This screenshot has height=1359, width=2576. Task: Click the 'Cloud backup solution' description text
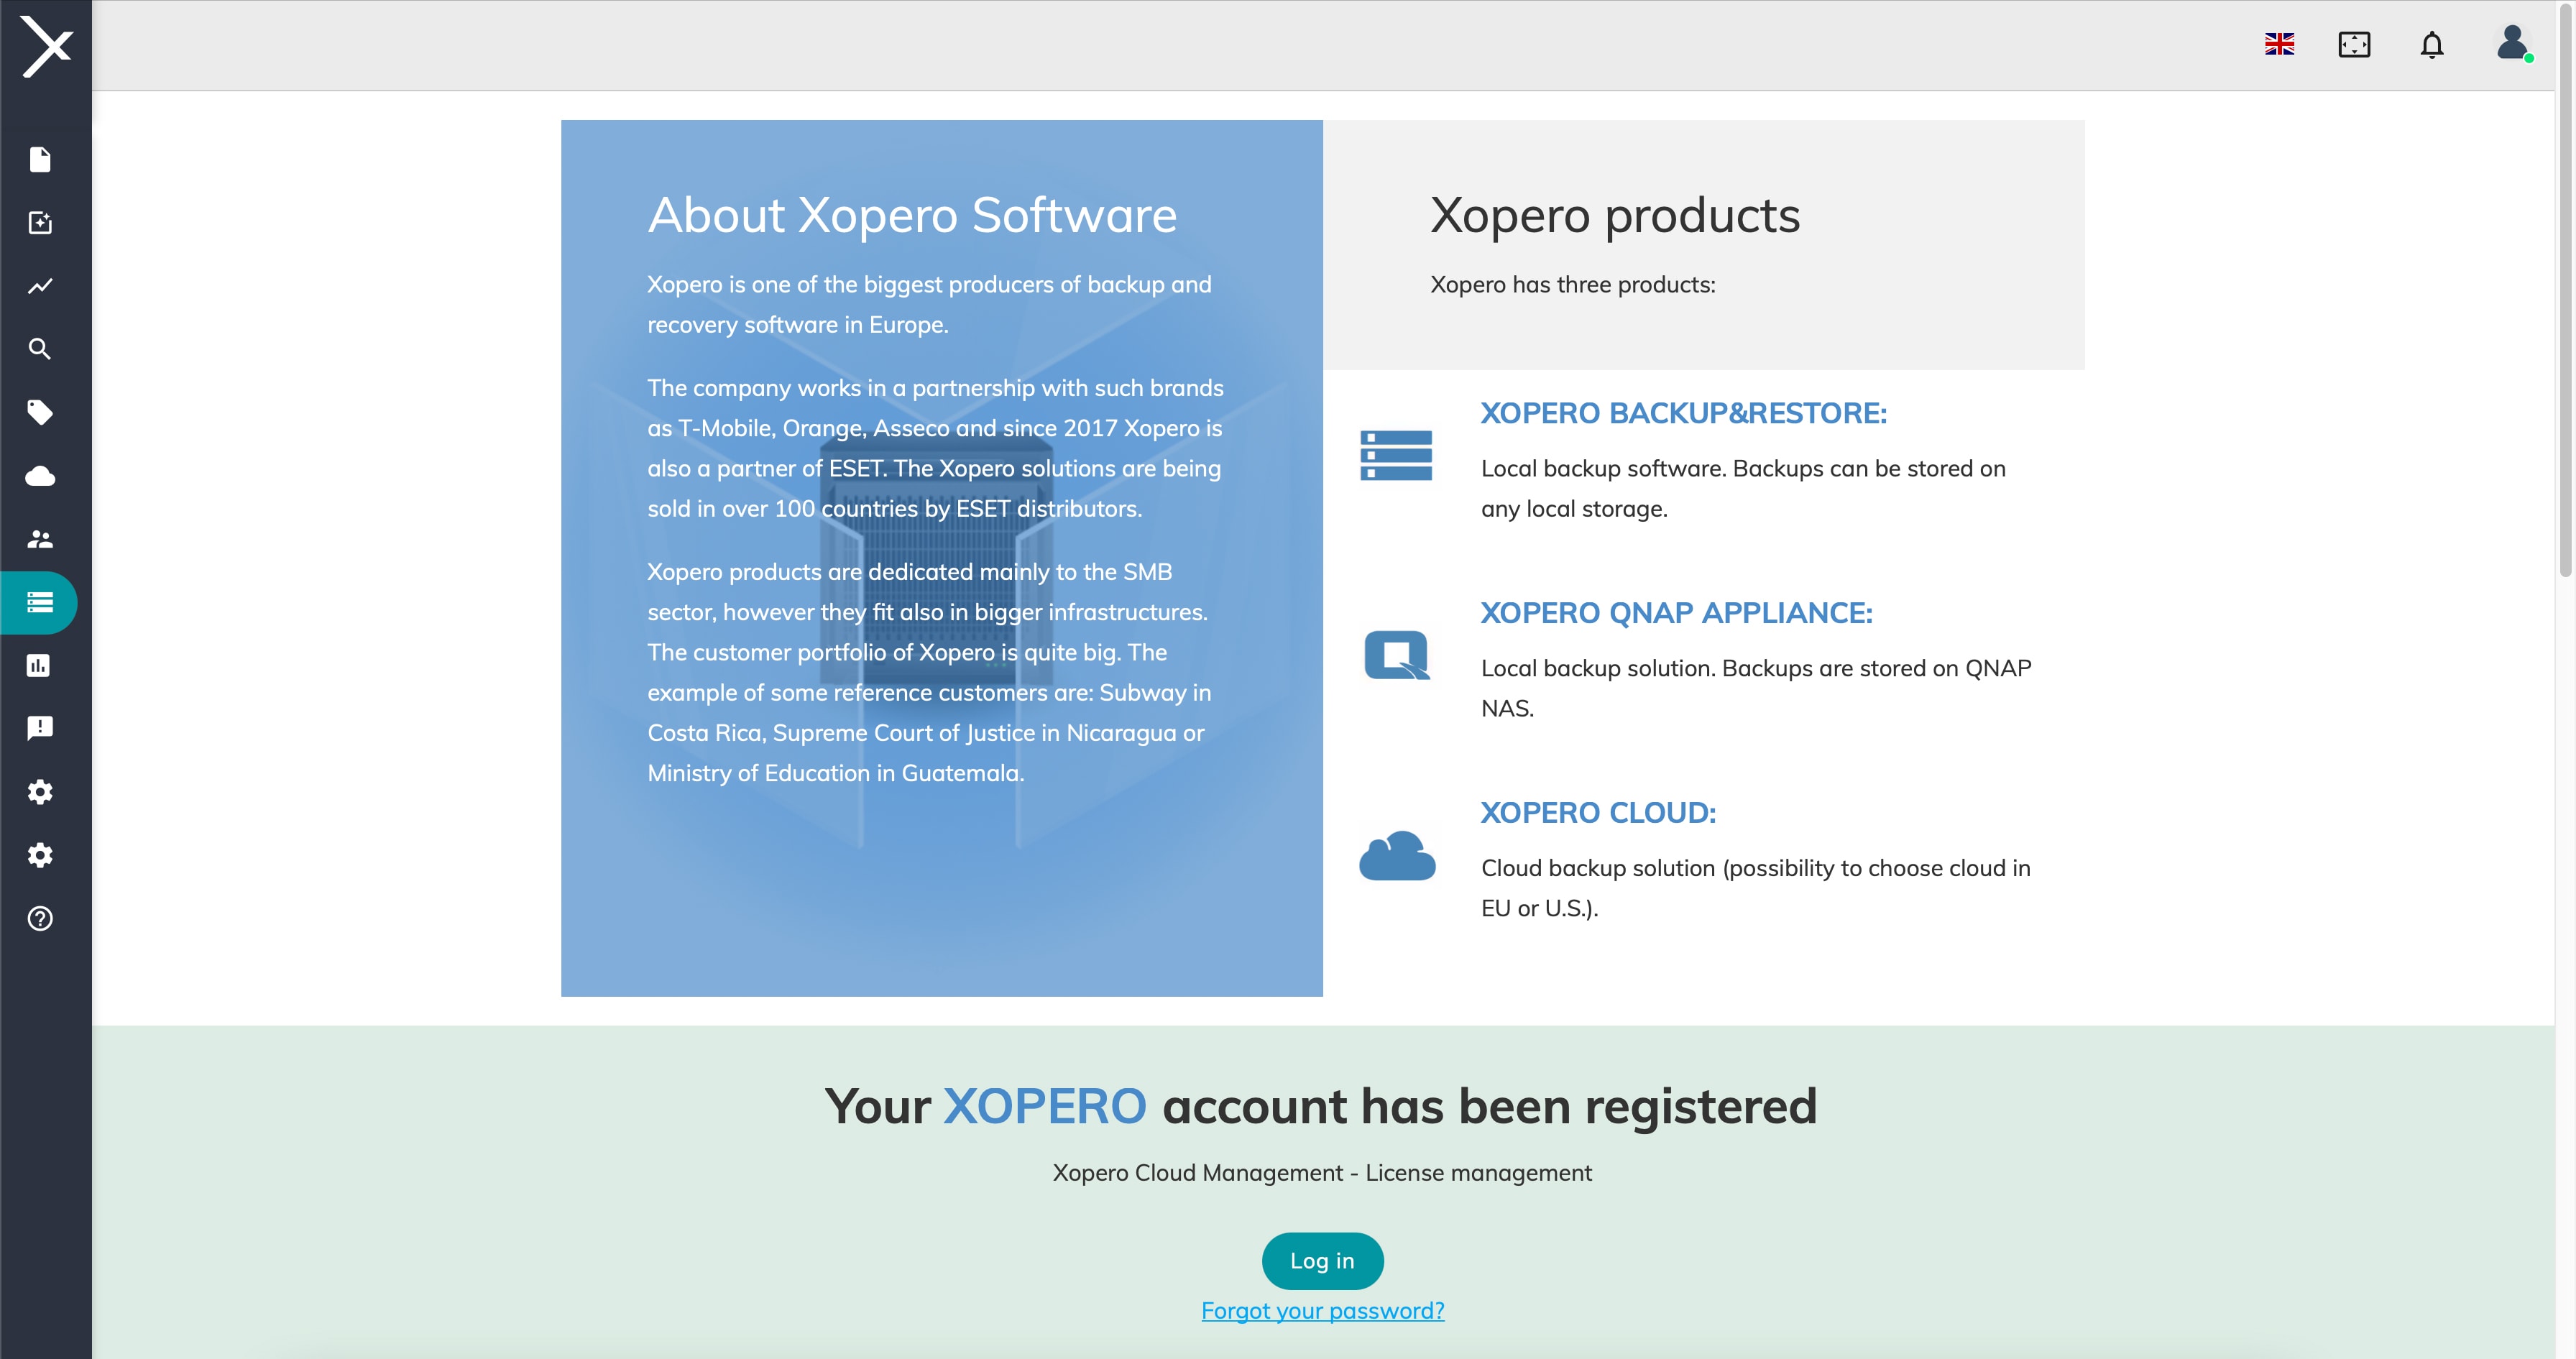point(1756,888)
